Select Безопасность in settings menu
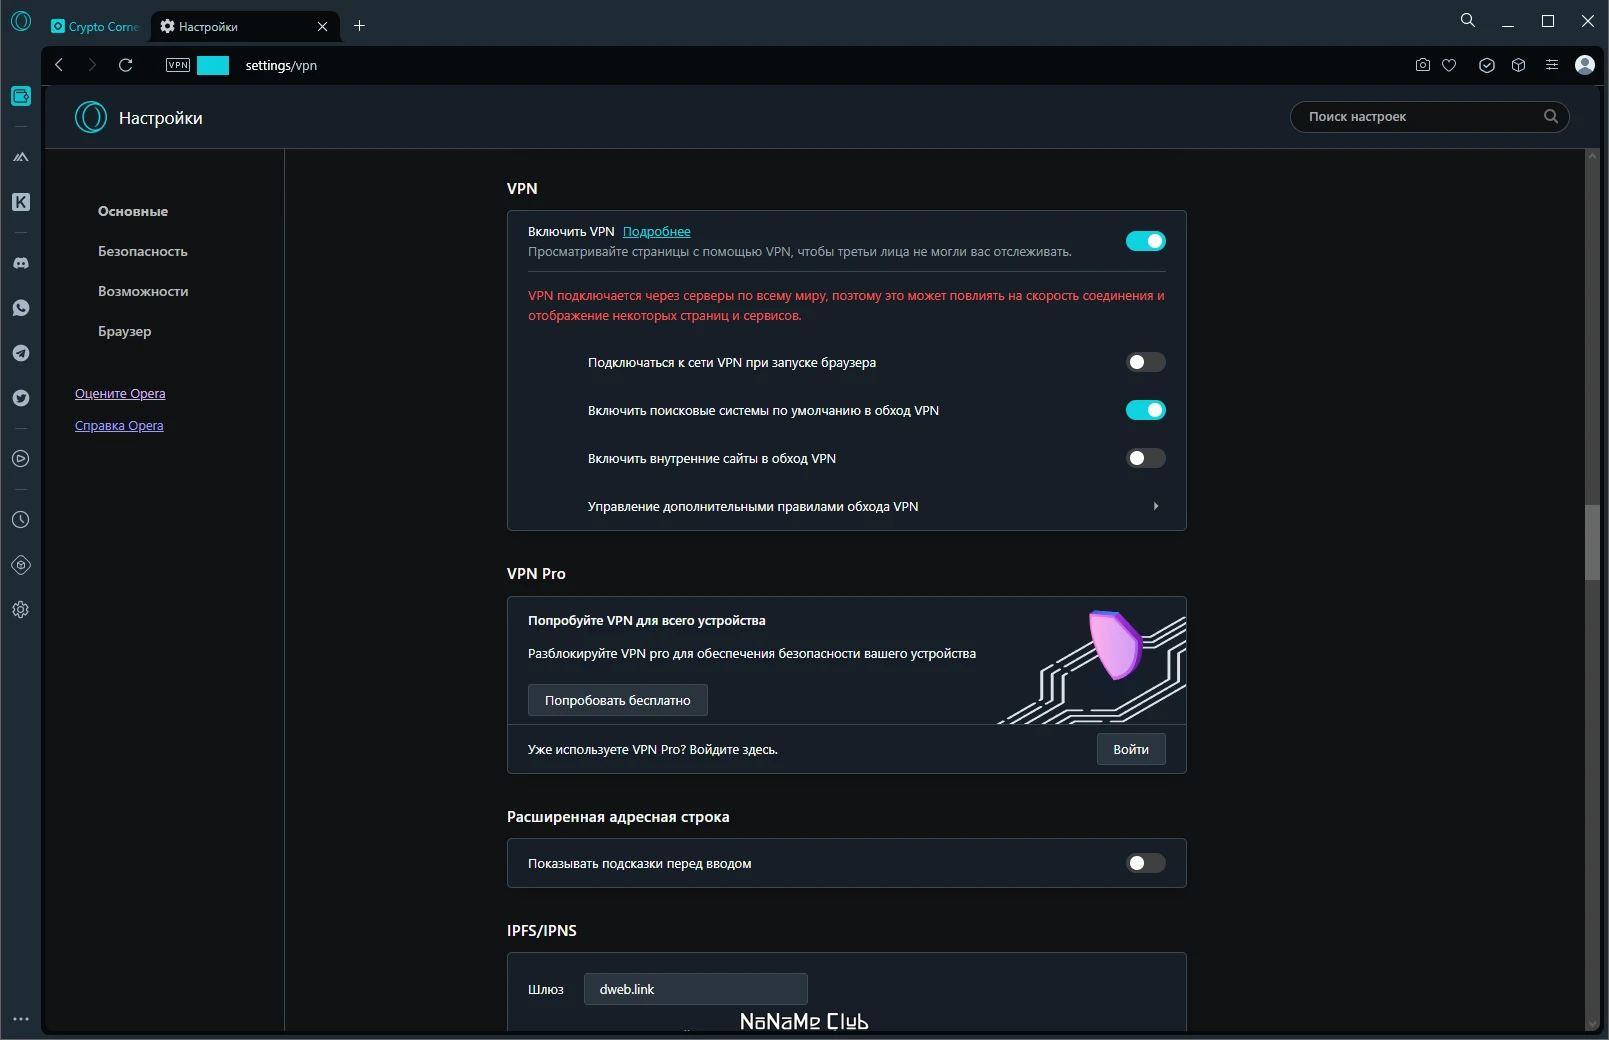The height and width of the screenshot is (1040, 1609). tap(143, 251)
